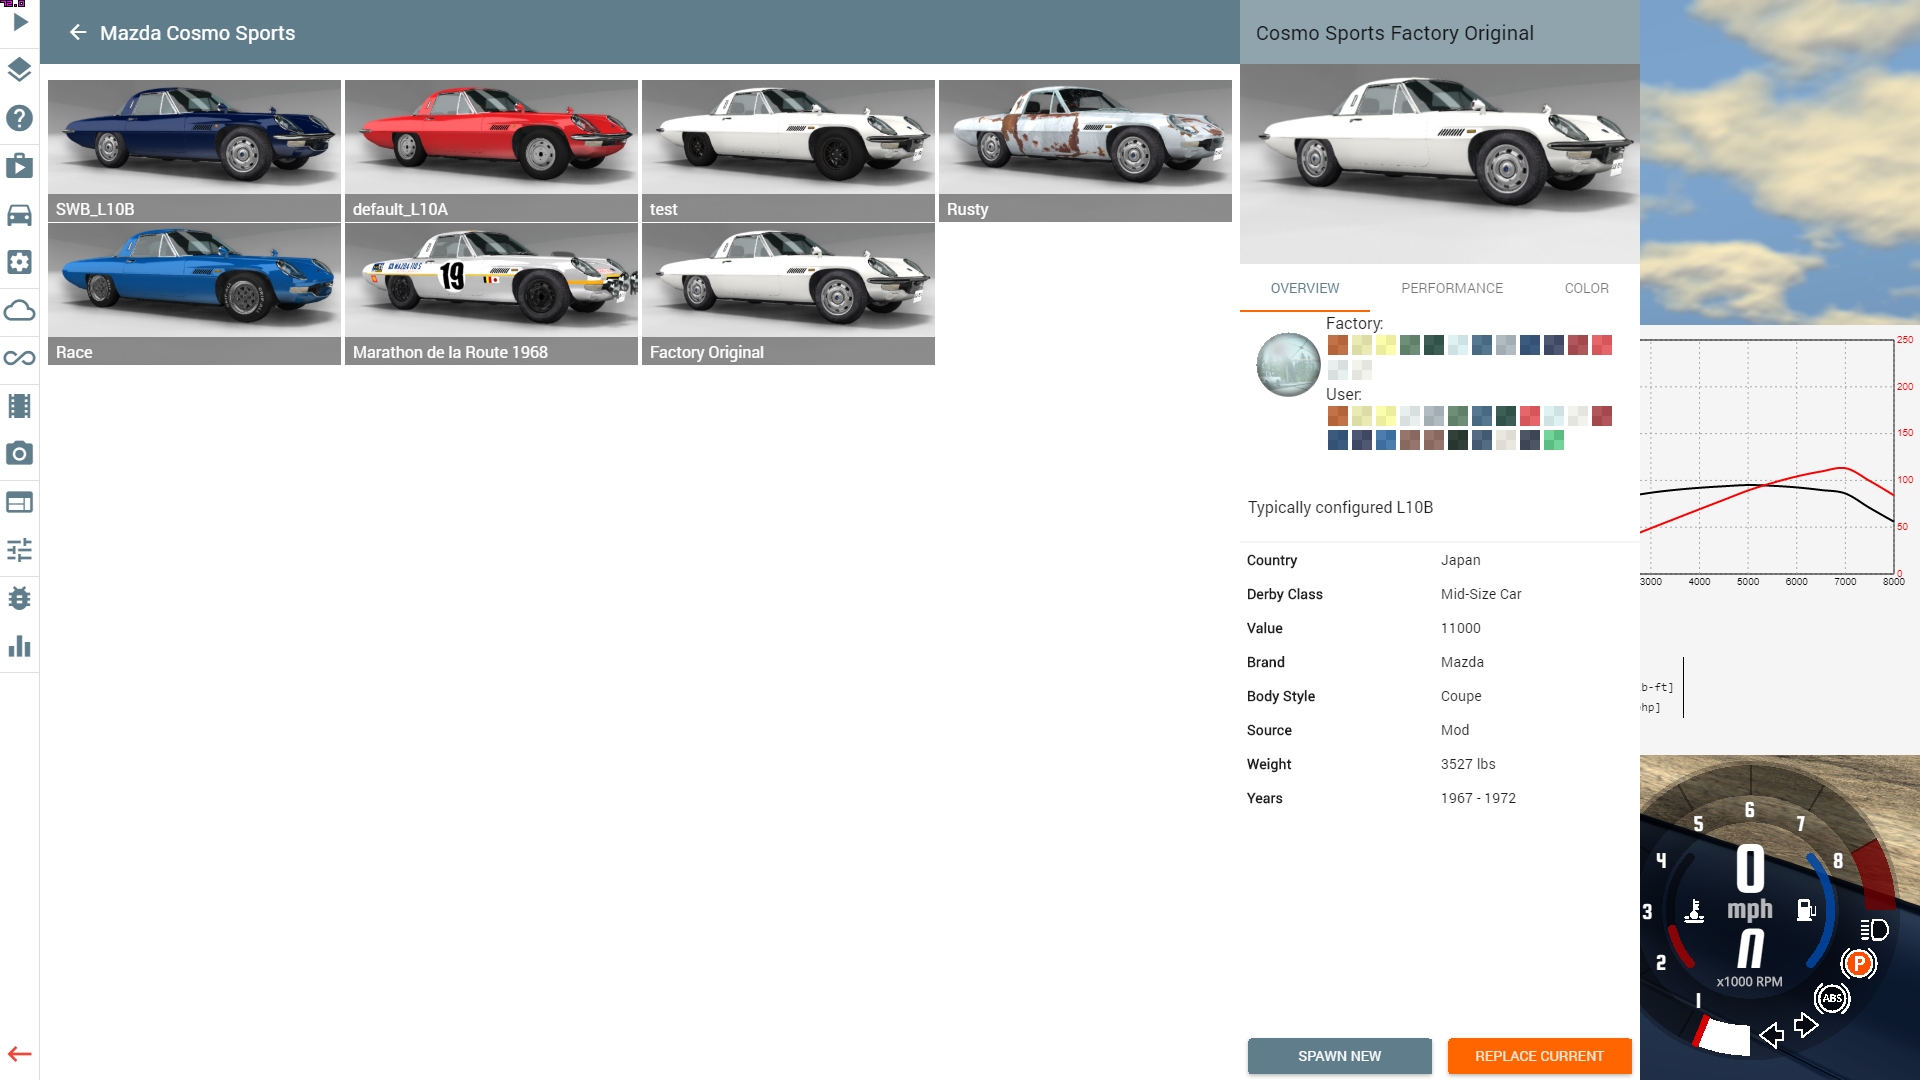This screenshot has height=1080, width=1920.
Task: Pick the orange Factory color swatch
Action: [x=1338, y=345]
